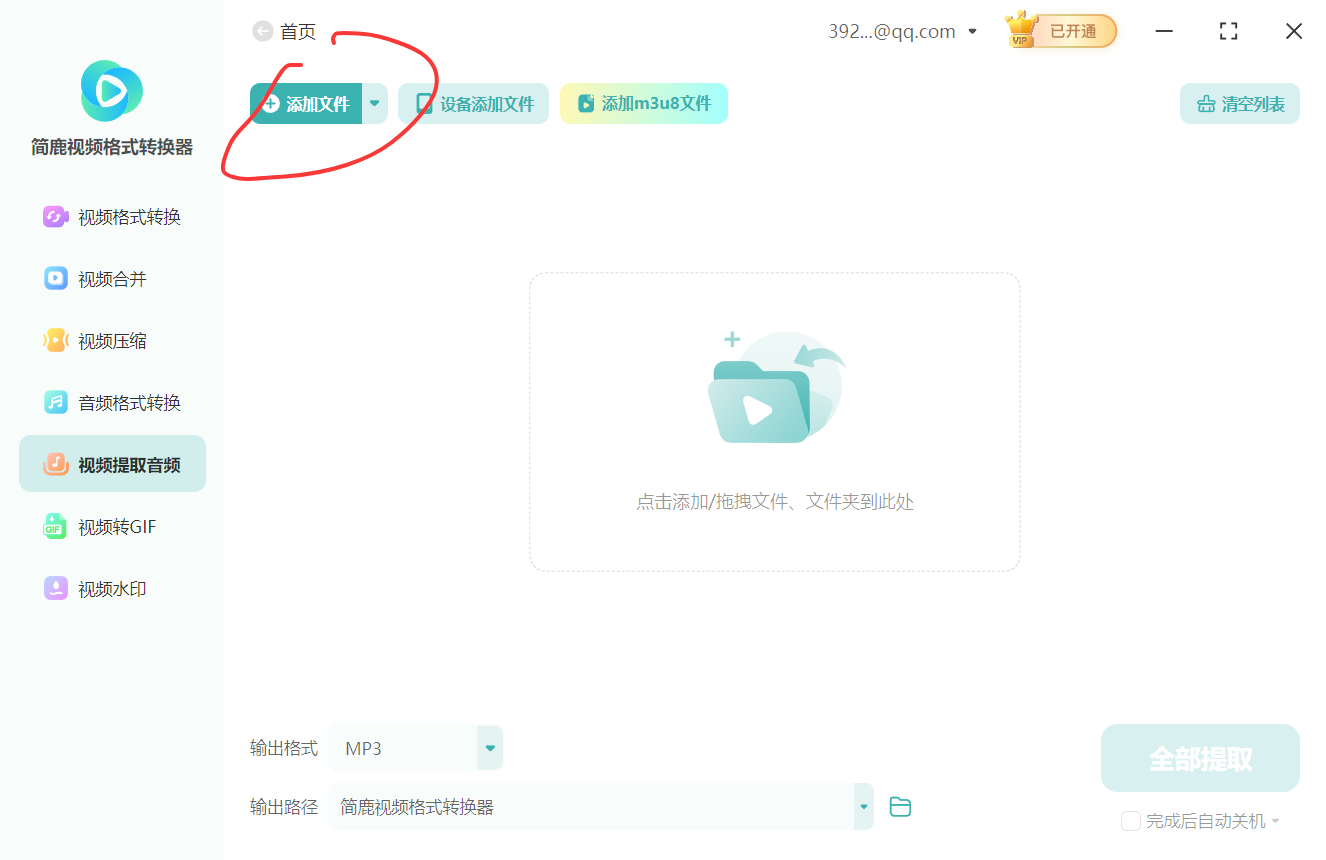Return to 首页 home page
Image resolution: width=1326 pixels, height=860 pixels.
[x=284, y=31]
